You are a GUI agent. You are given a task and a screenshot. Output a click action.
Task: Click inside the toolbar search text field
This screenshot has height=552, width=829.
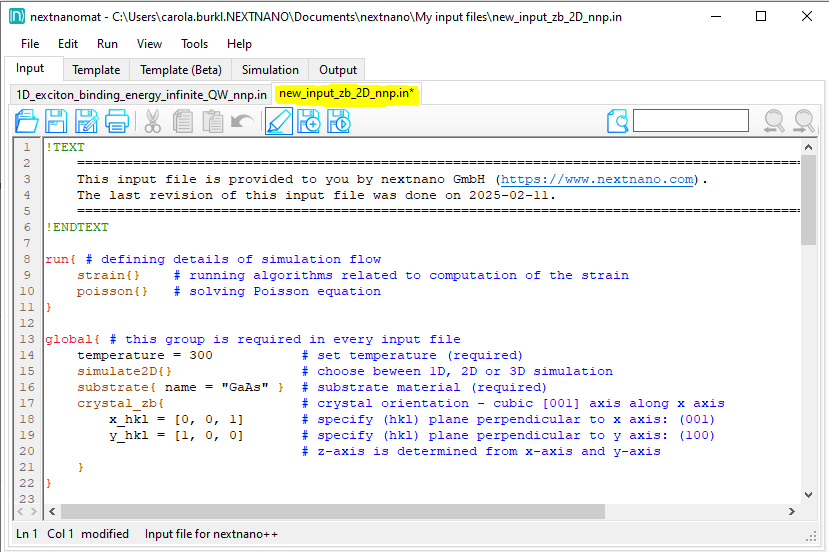[690, 121]
